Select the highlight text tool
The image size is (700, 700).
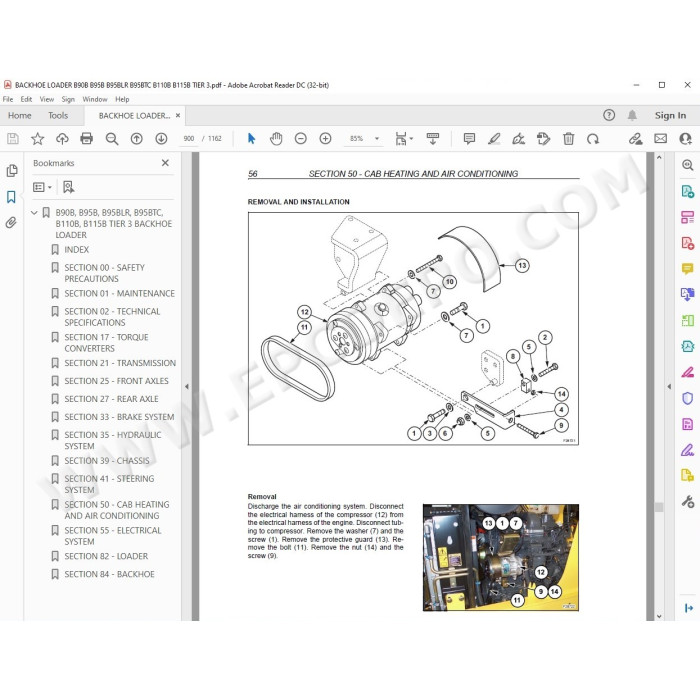pos(494,139)
